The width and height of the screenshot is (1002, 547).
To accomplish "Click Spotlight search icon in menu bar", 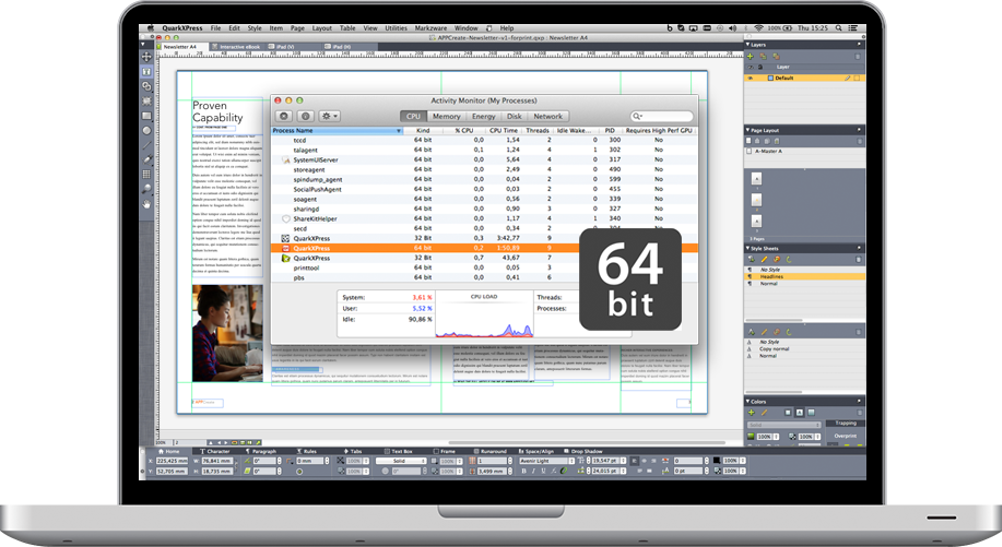I will [x=838, y=28].
